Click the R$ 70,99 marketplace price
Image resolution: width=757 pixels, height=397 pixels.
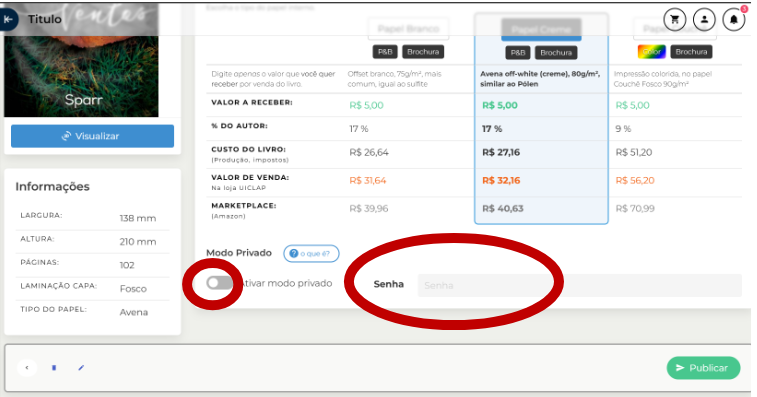[635, 209]
